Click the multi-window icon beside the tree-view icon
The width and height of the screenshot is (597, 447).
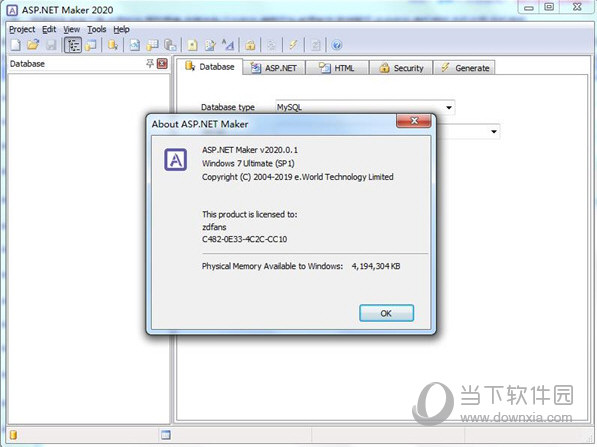[x=91, y=45]
